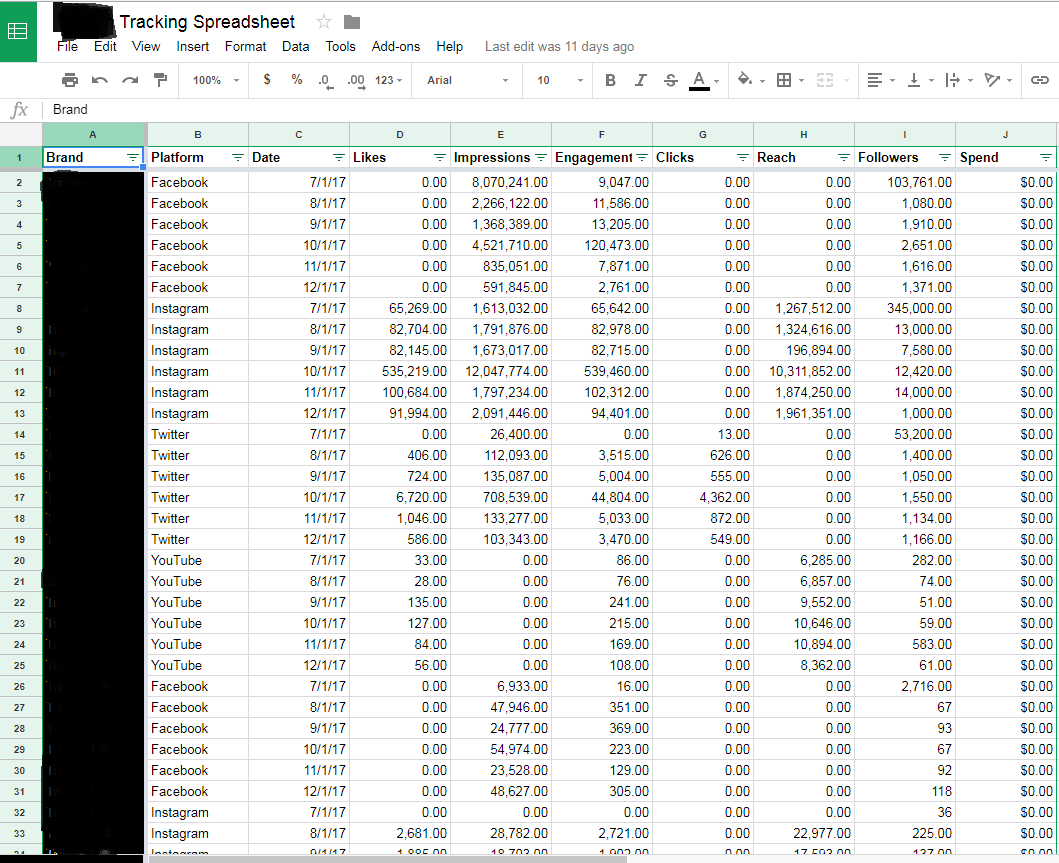Open the Google Sheets home icon

(x=18, y=31)
